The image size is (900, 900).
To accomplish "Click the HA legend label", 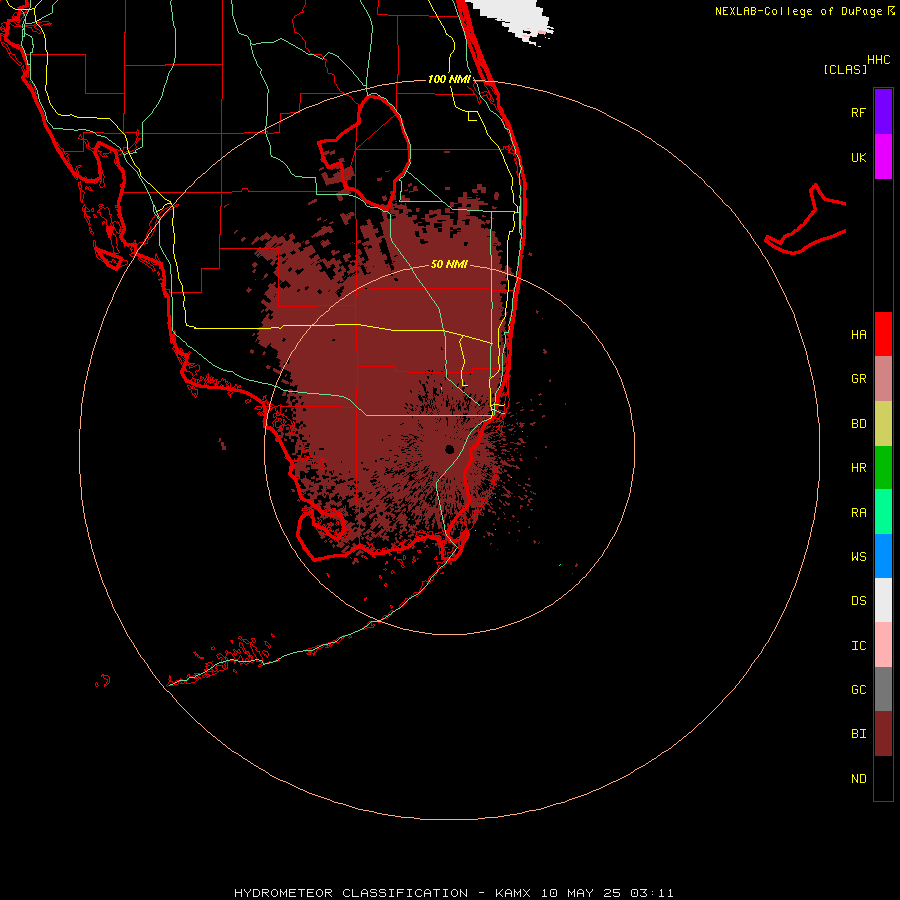I will click(x=858, y=335).
